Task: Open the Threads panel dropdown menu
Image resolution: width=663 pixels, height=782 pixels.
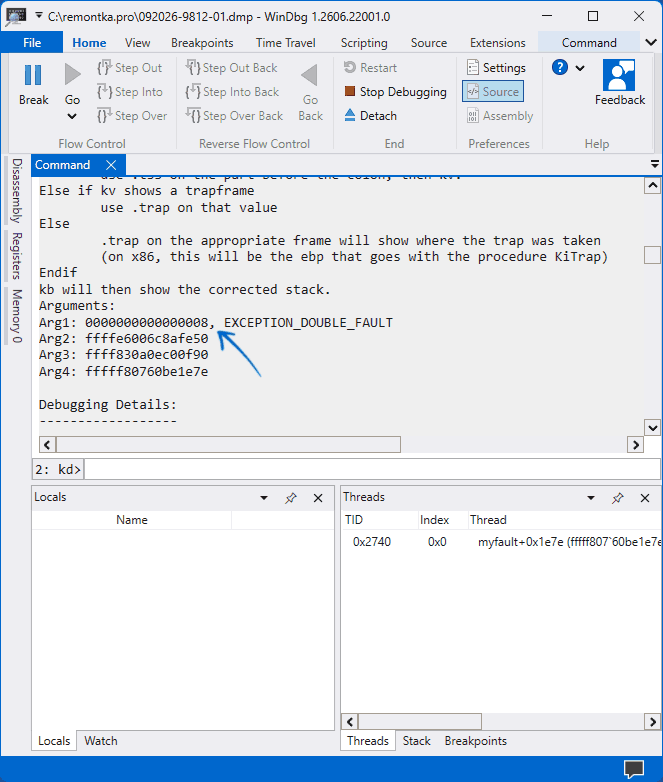Action: pos(591,498)
